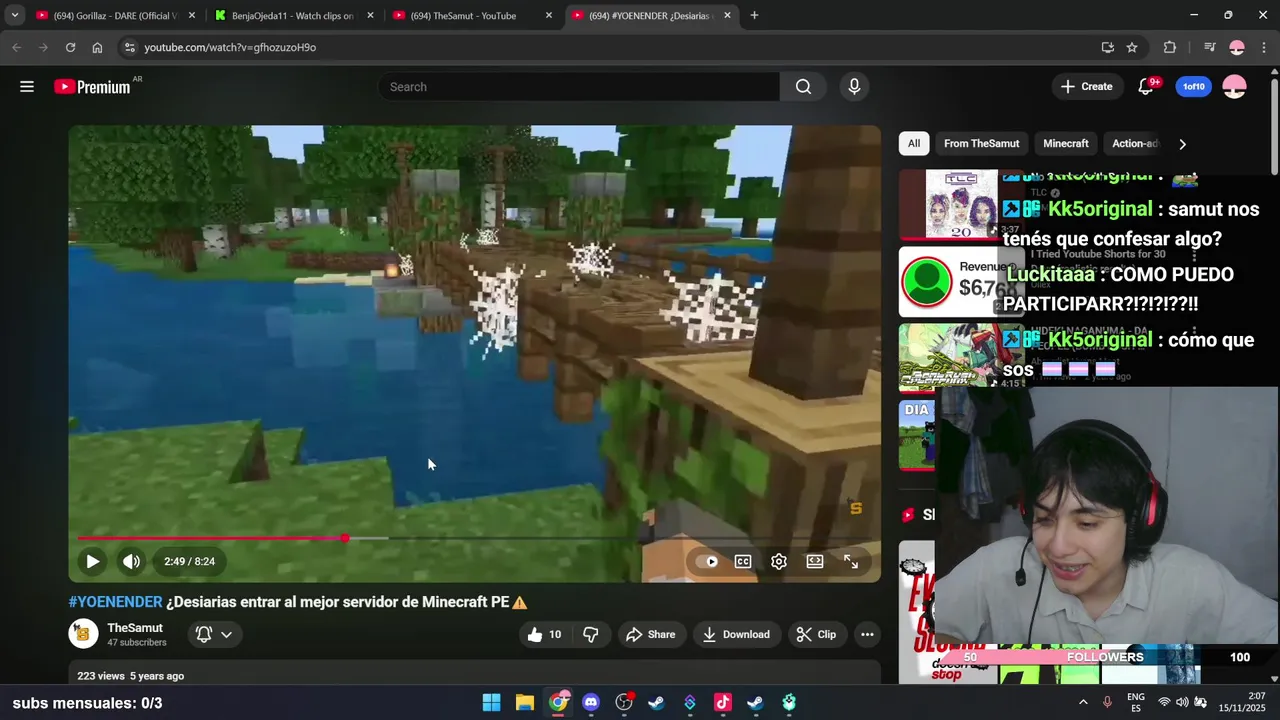1280x720 pixels.
Task: Open TLC recommended video thumbnail
Action: pos(961,203)
